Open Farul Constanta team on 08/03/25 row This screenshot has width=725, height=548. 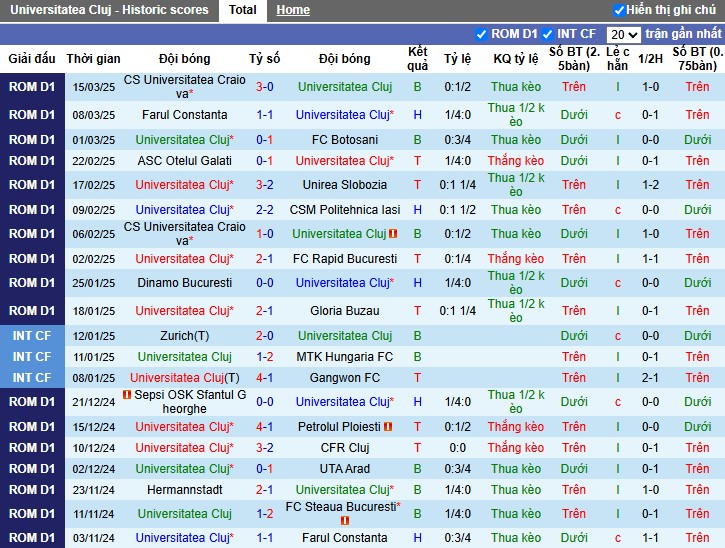click(x=184, y=115)
